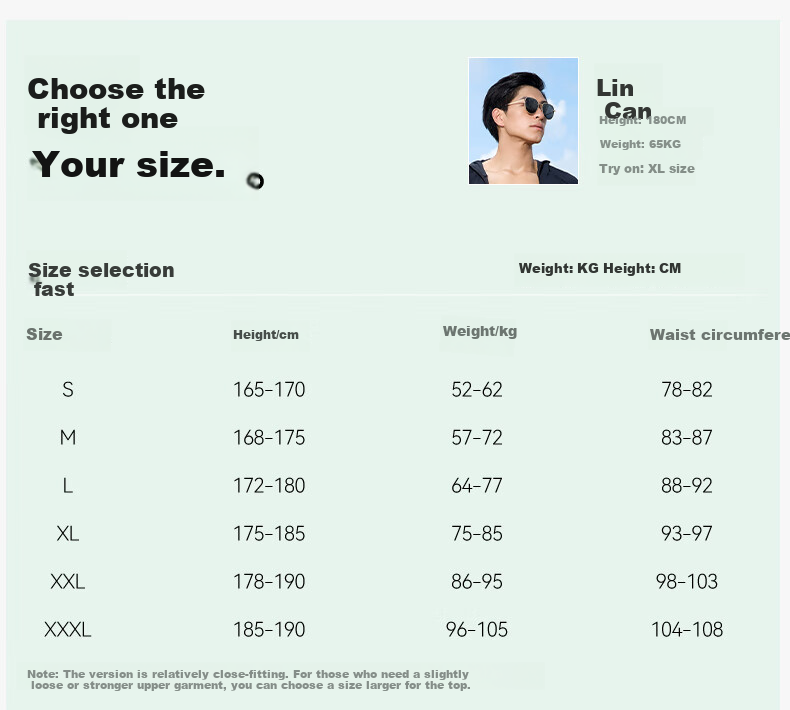Click the 'Size' column header
Image resolution: width=790 pixels, height=710 pixels.
[x=44, y=334]
